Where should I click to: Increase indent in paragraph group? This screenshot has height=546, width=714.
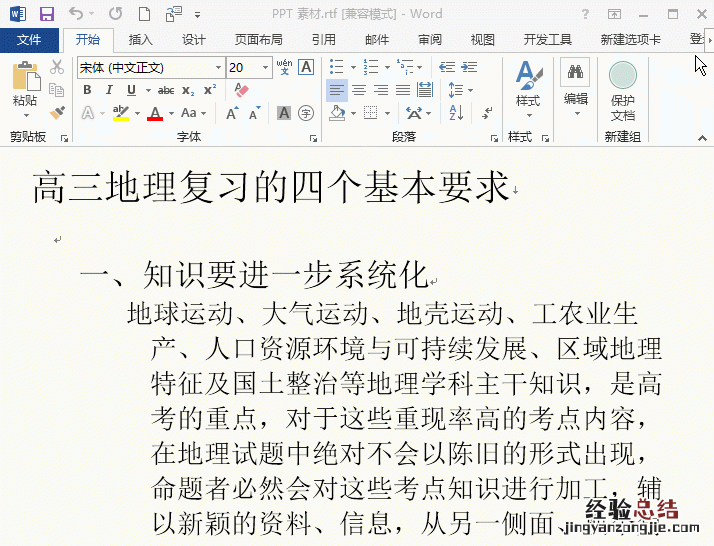[x=469, y=67]
